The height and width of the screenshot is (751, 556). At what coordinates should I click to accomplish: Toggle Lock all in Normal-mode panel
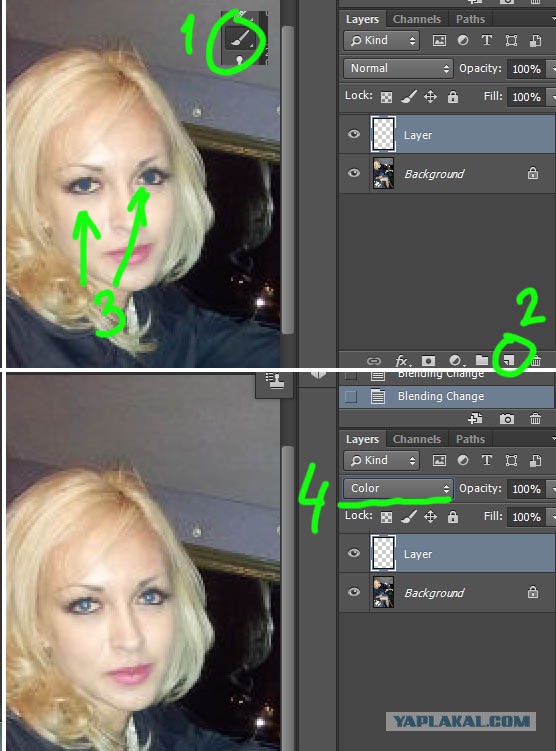coord(453,97)
